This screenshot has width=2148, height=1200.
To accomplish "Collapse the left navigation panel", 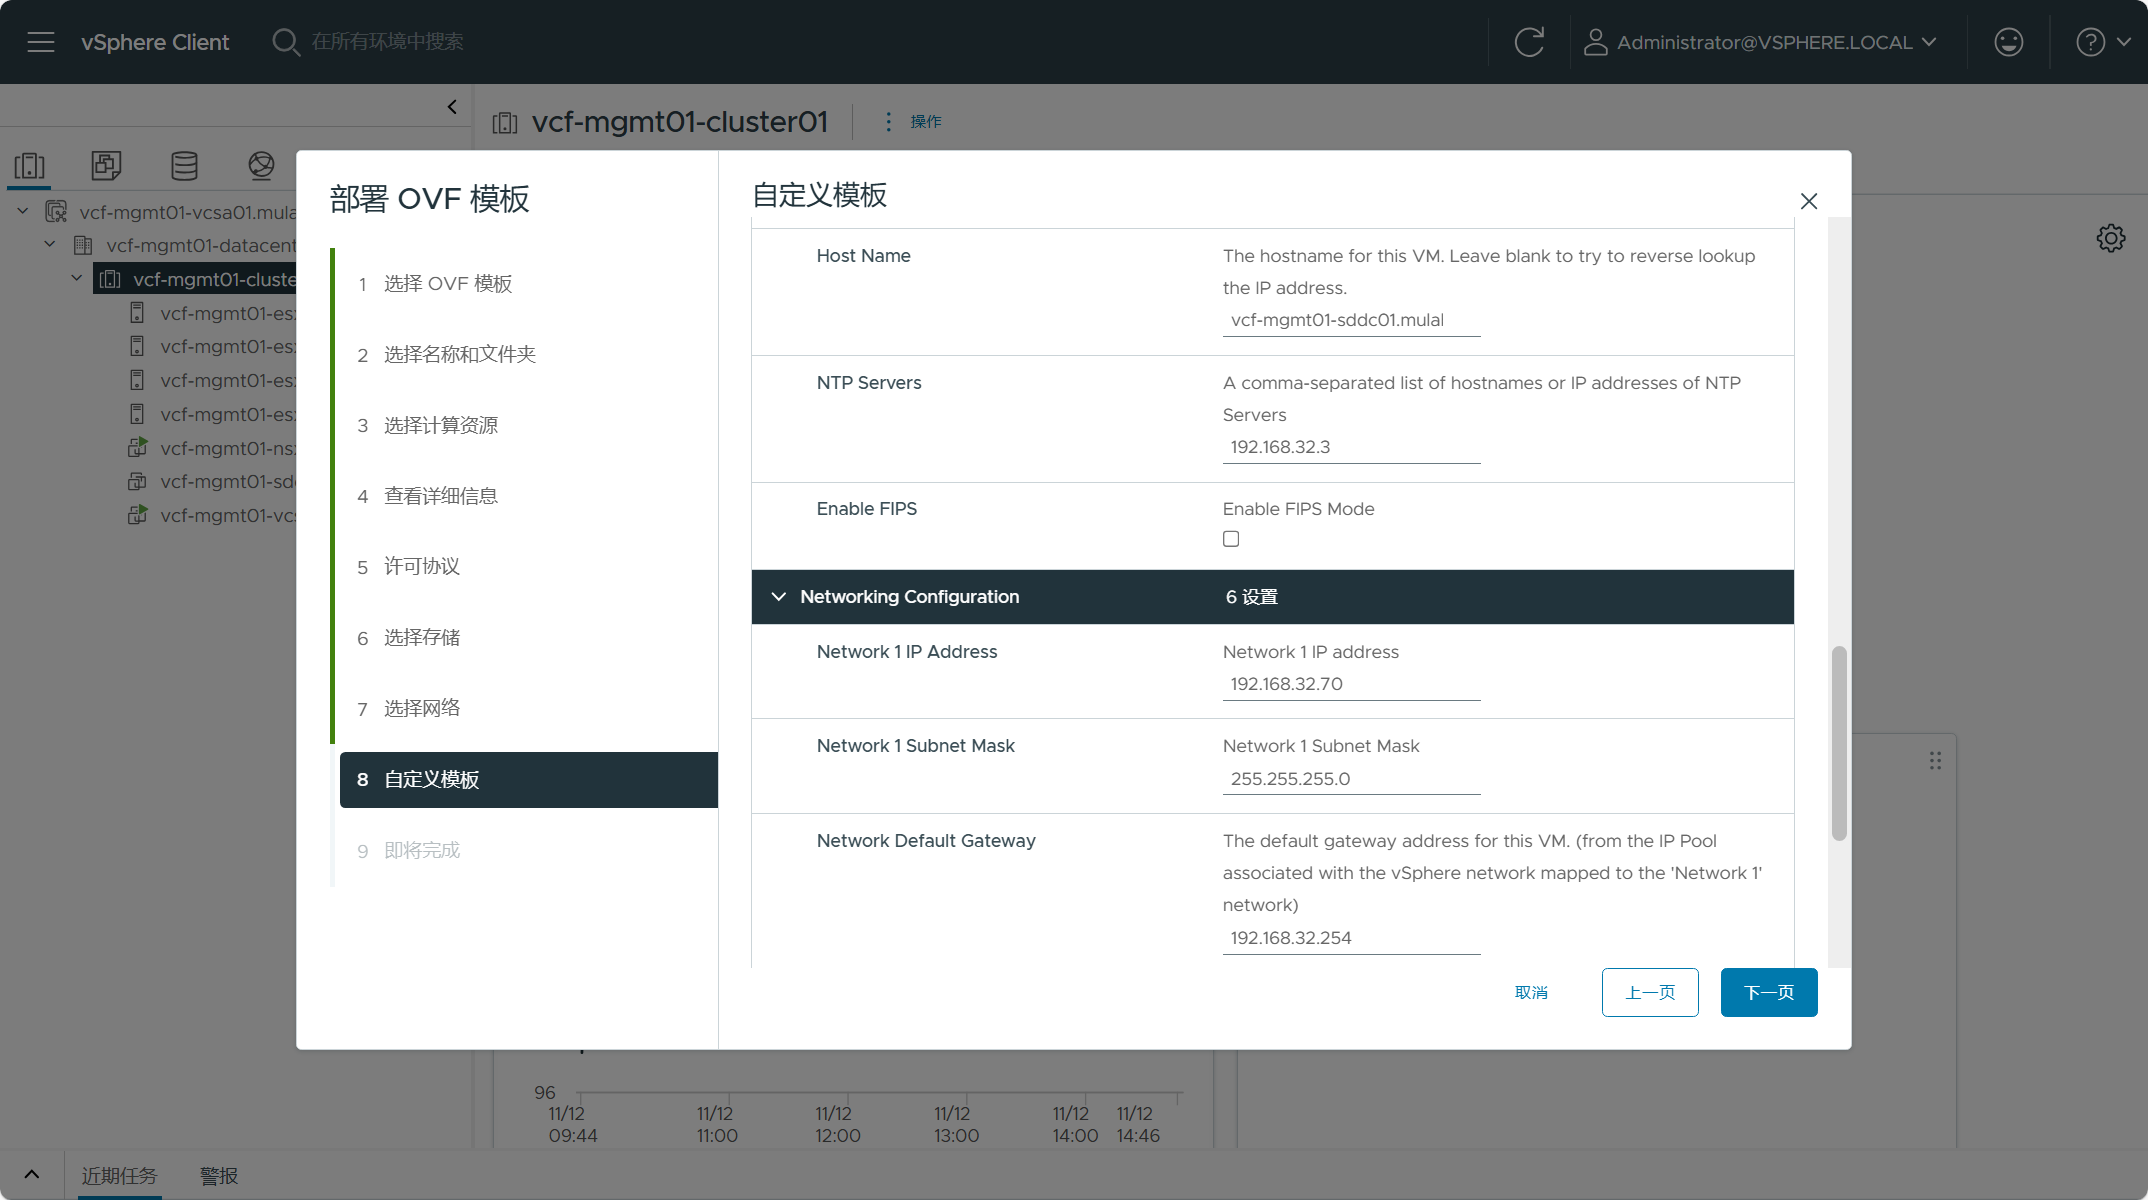I will point(452,106).
